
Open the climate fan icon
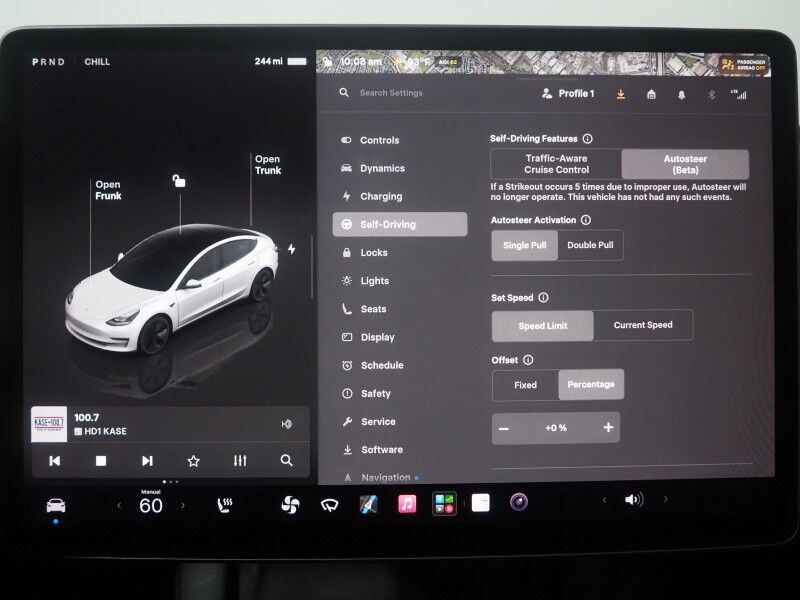290,505
